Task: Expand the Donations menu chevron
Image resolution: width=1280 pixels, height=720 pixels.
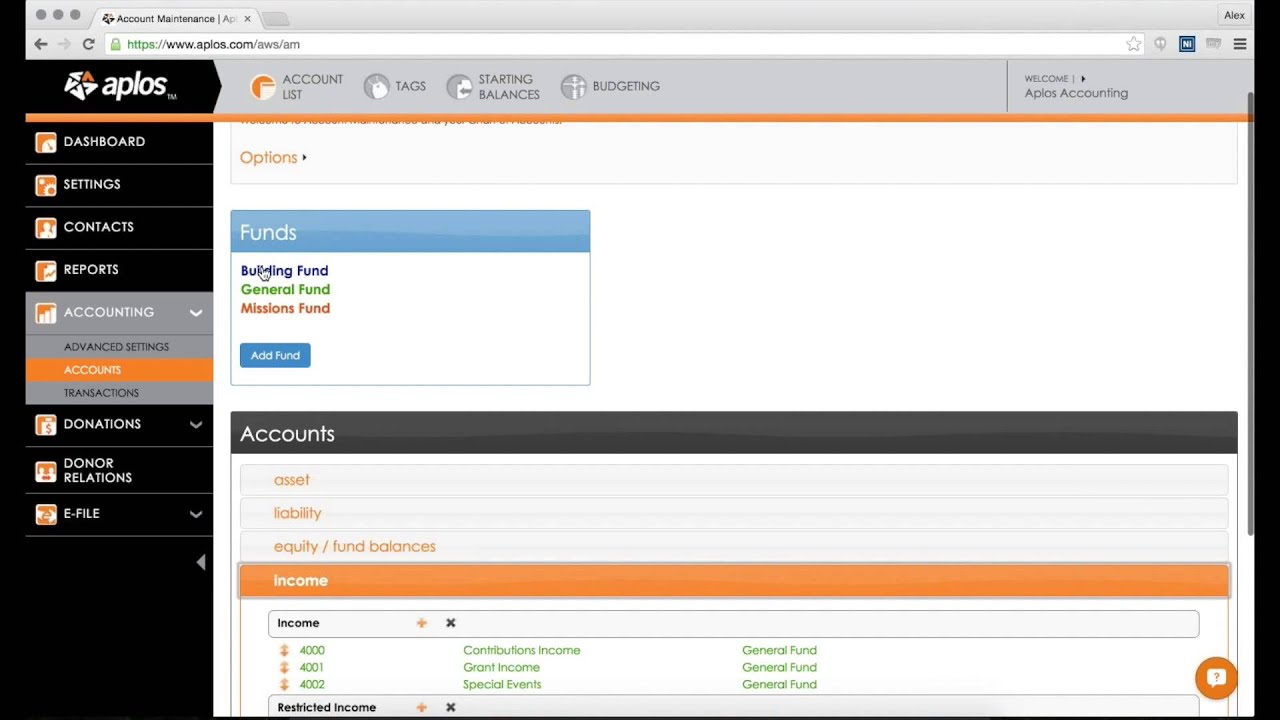Action: coord(196,424)
